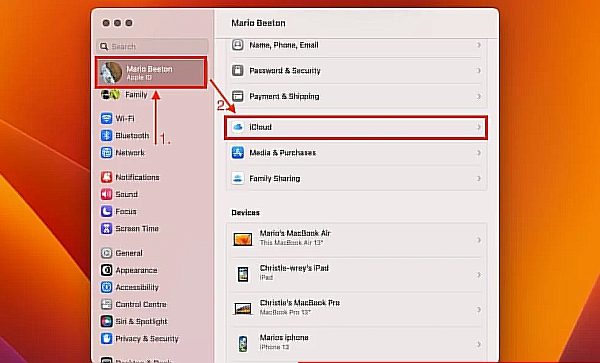Expand Christie's MacBook Pro chevron
This screenshot has height=363, width=600.
(479, 309)
